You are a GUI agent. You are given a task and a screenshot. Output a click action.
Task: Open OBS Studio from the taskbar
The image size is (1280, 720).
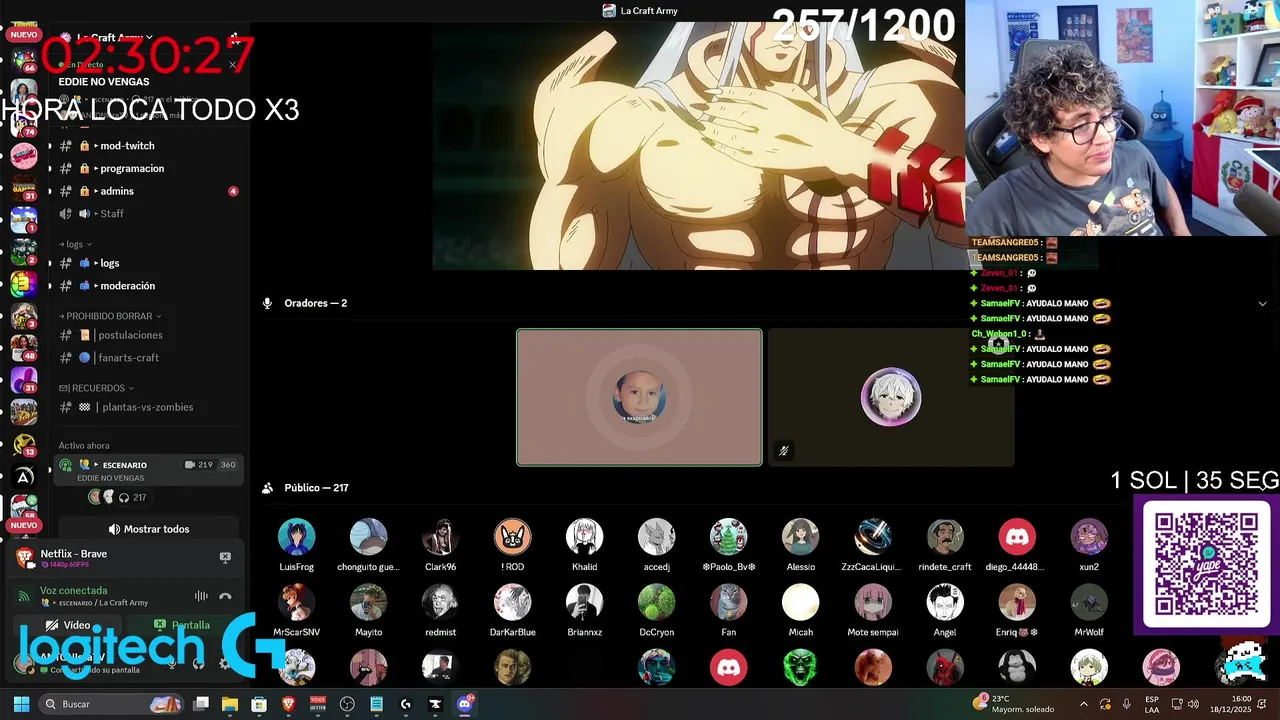click(347, 704)
